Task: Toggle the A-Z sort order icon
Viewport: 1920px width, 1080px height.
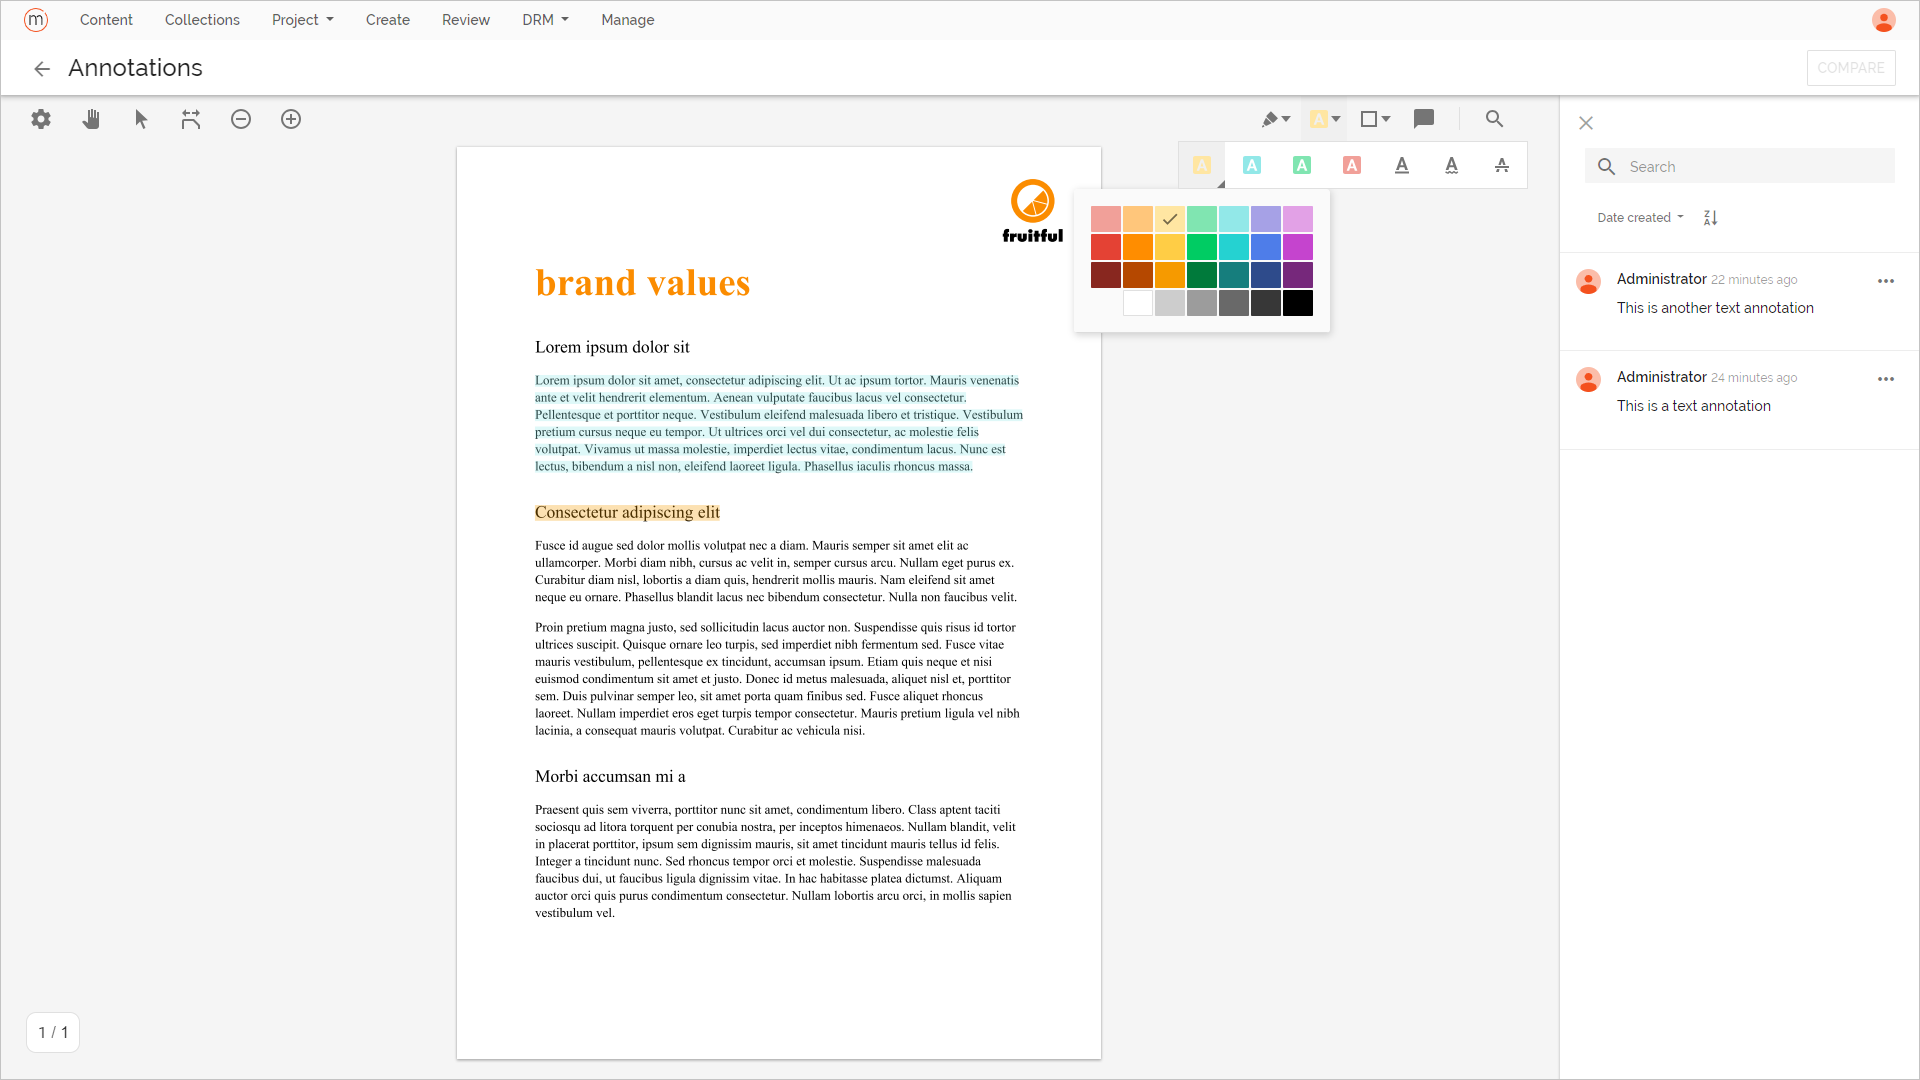Action: click(1710, 218)
